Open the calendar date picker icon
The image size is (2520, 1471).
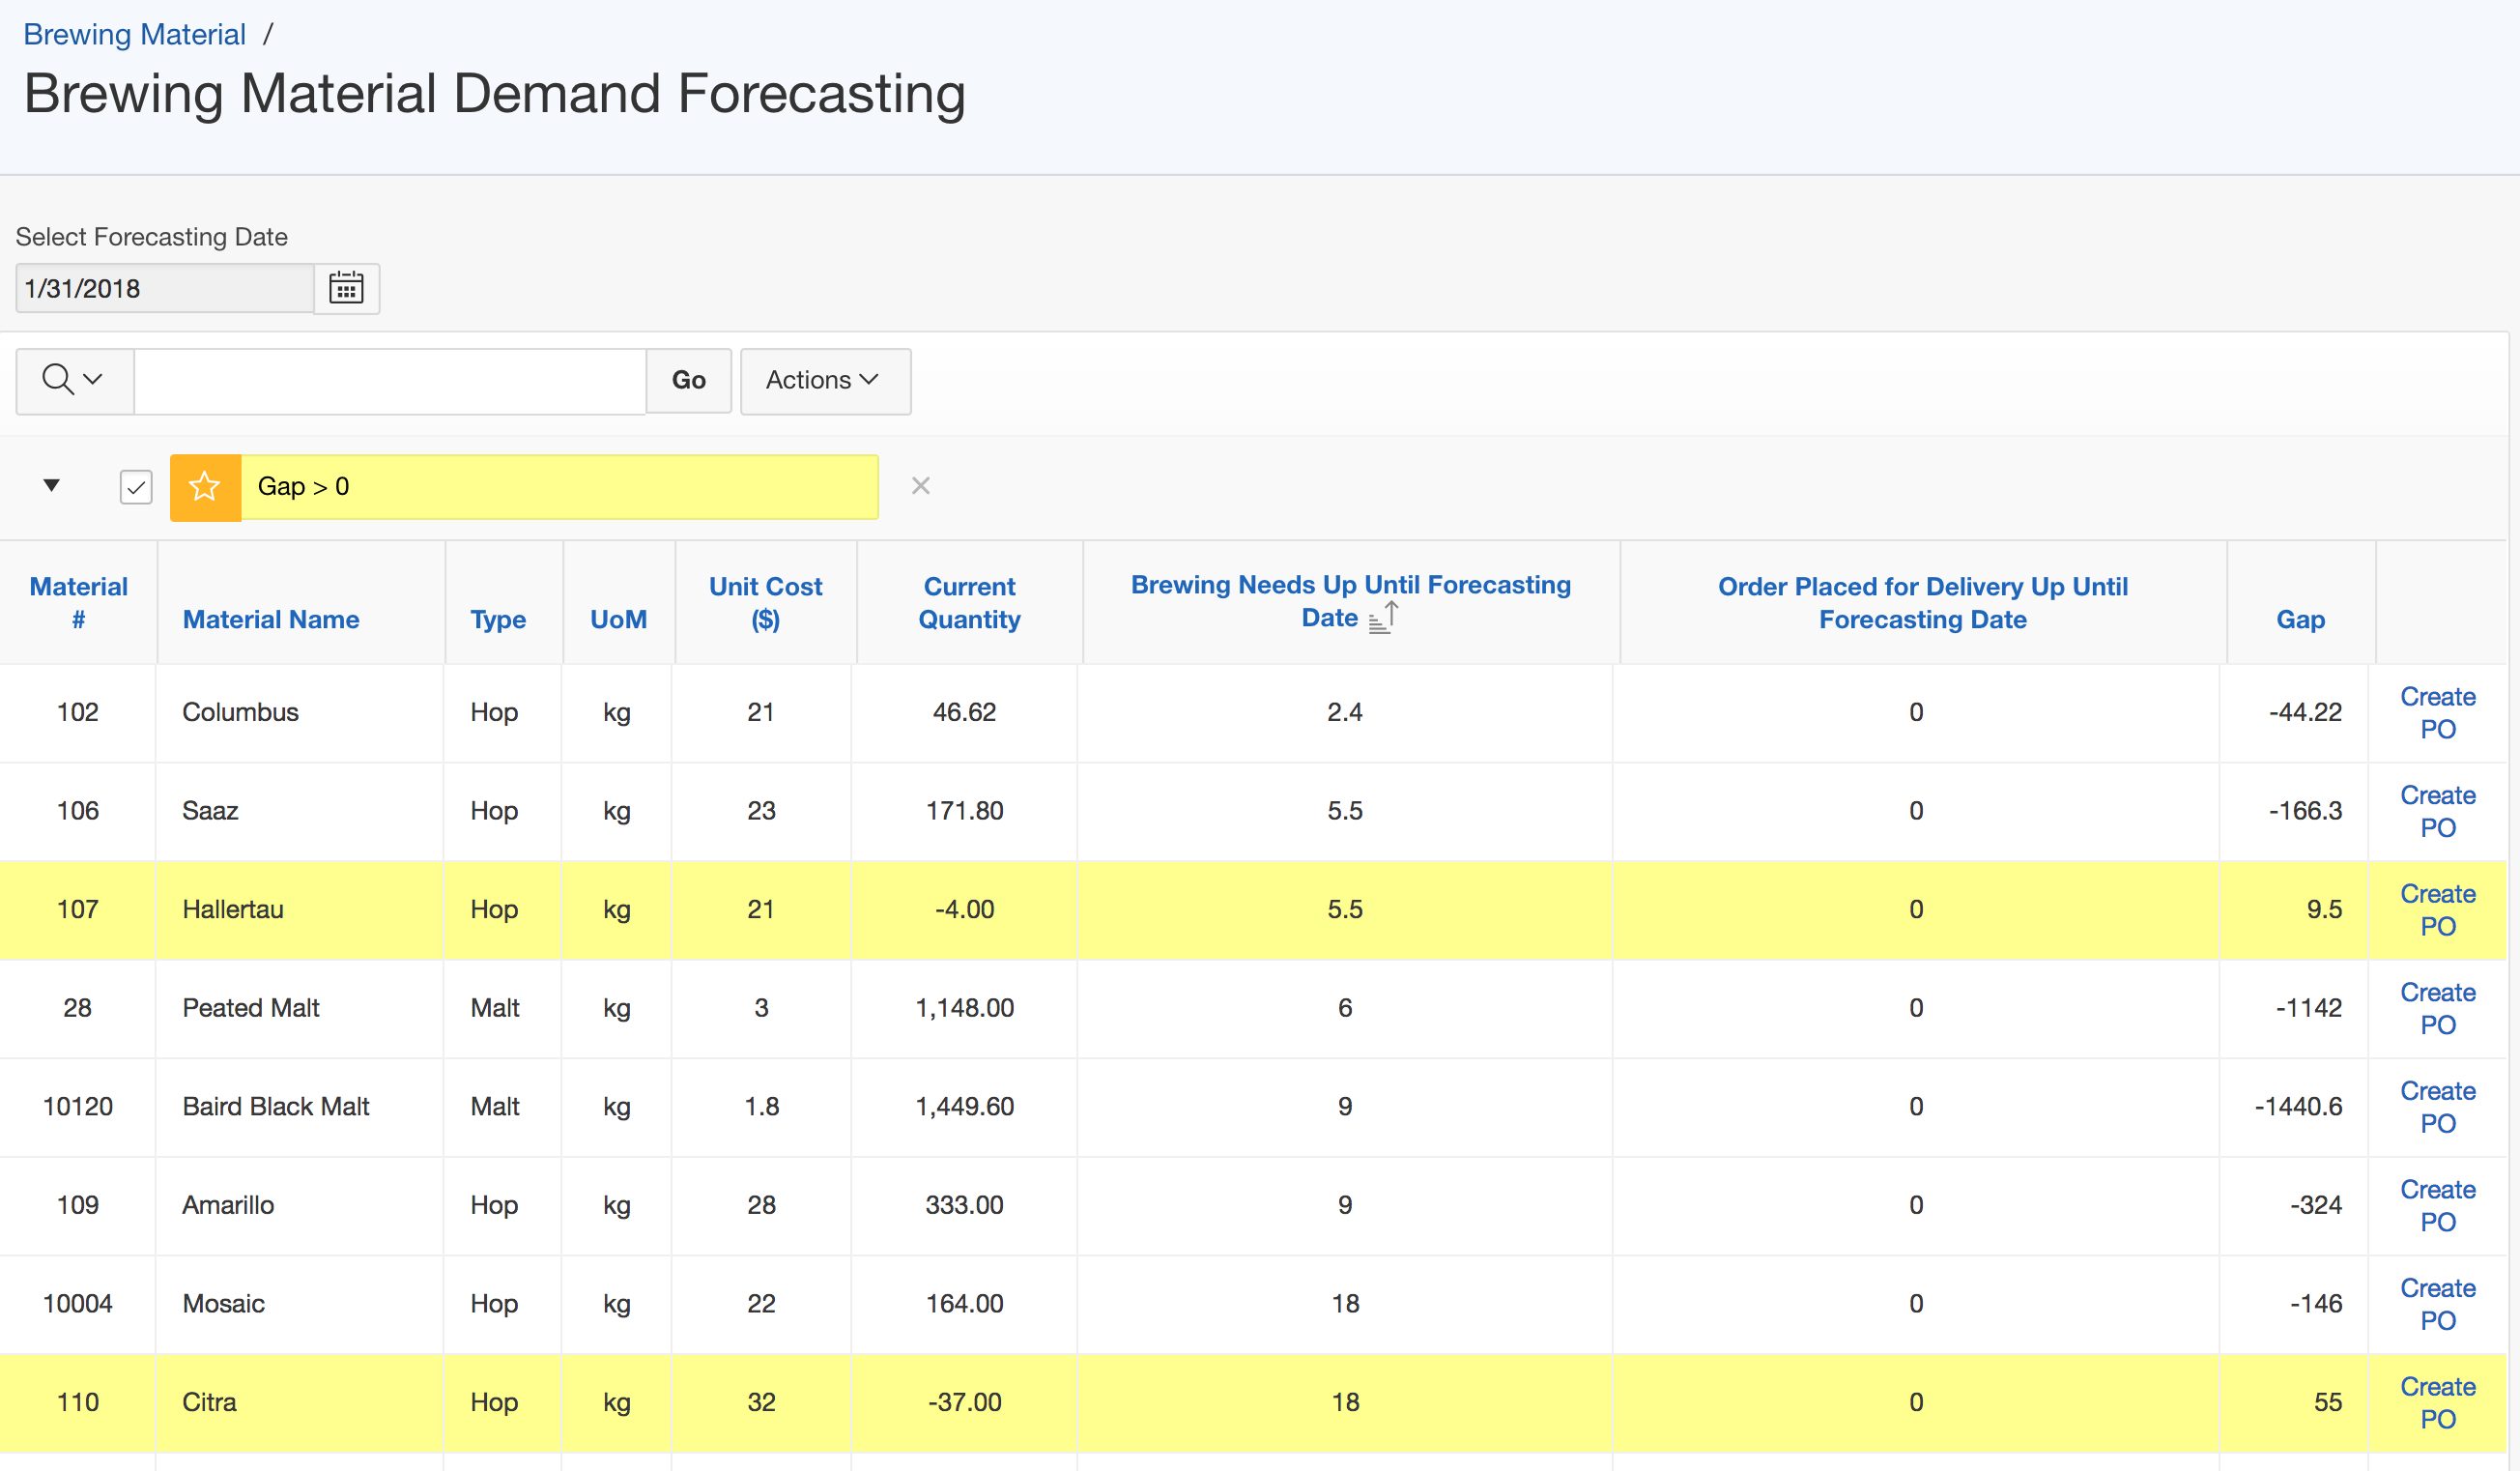pyautogui.click(x=346, y=289)
